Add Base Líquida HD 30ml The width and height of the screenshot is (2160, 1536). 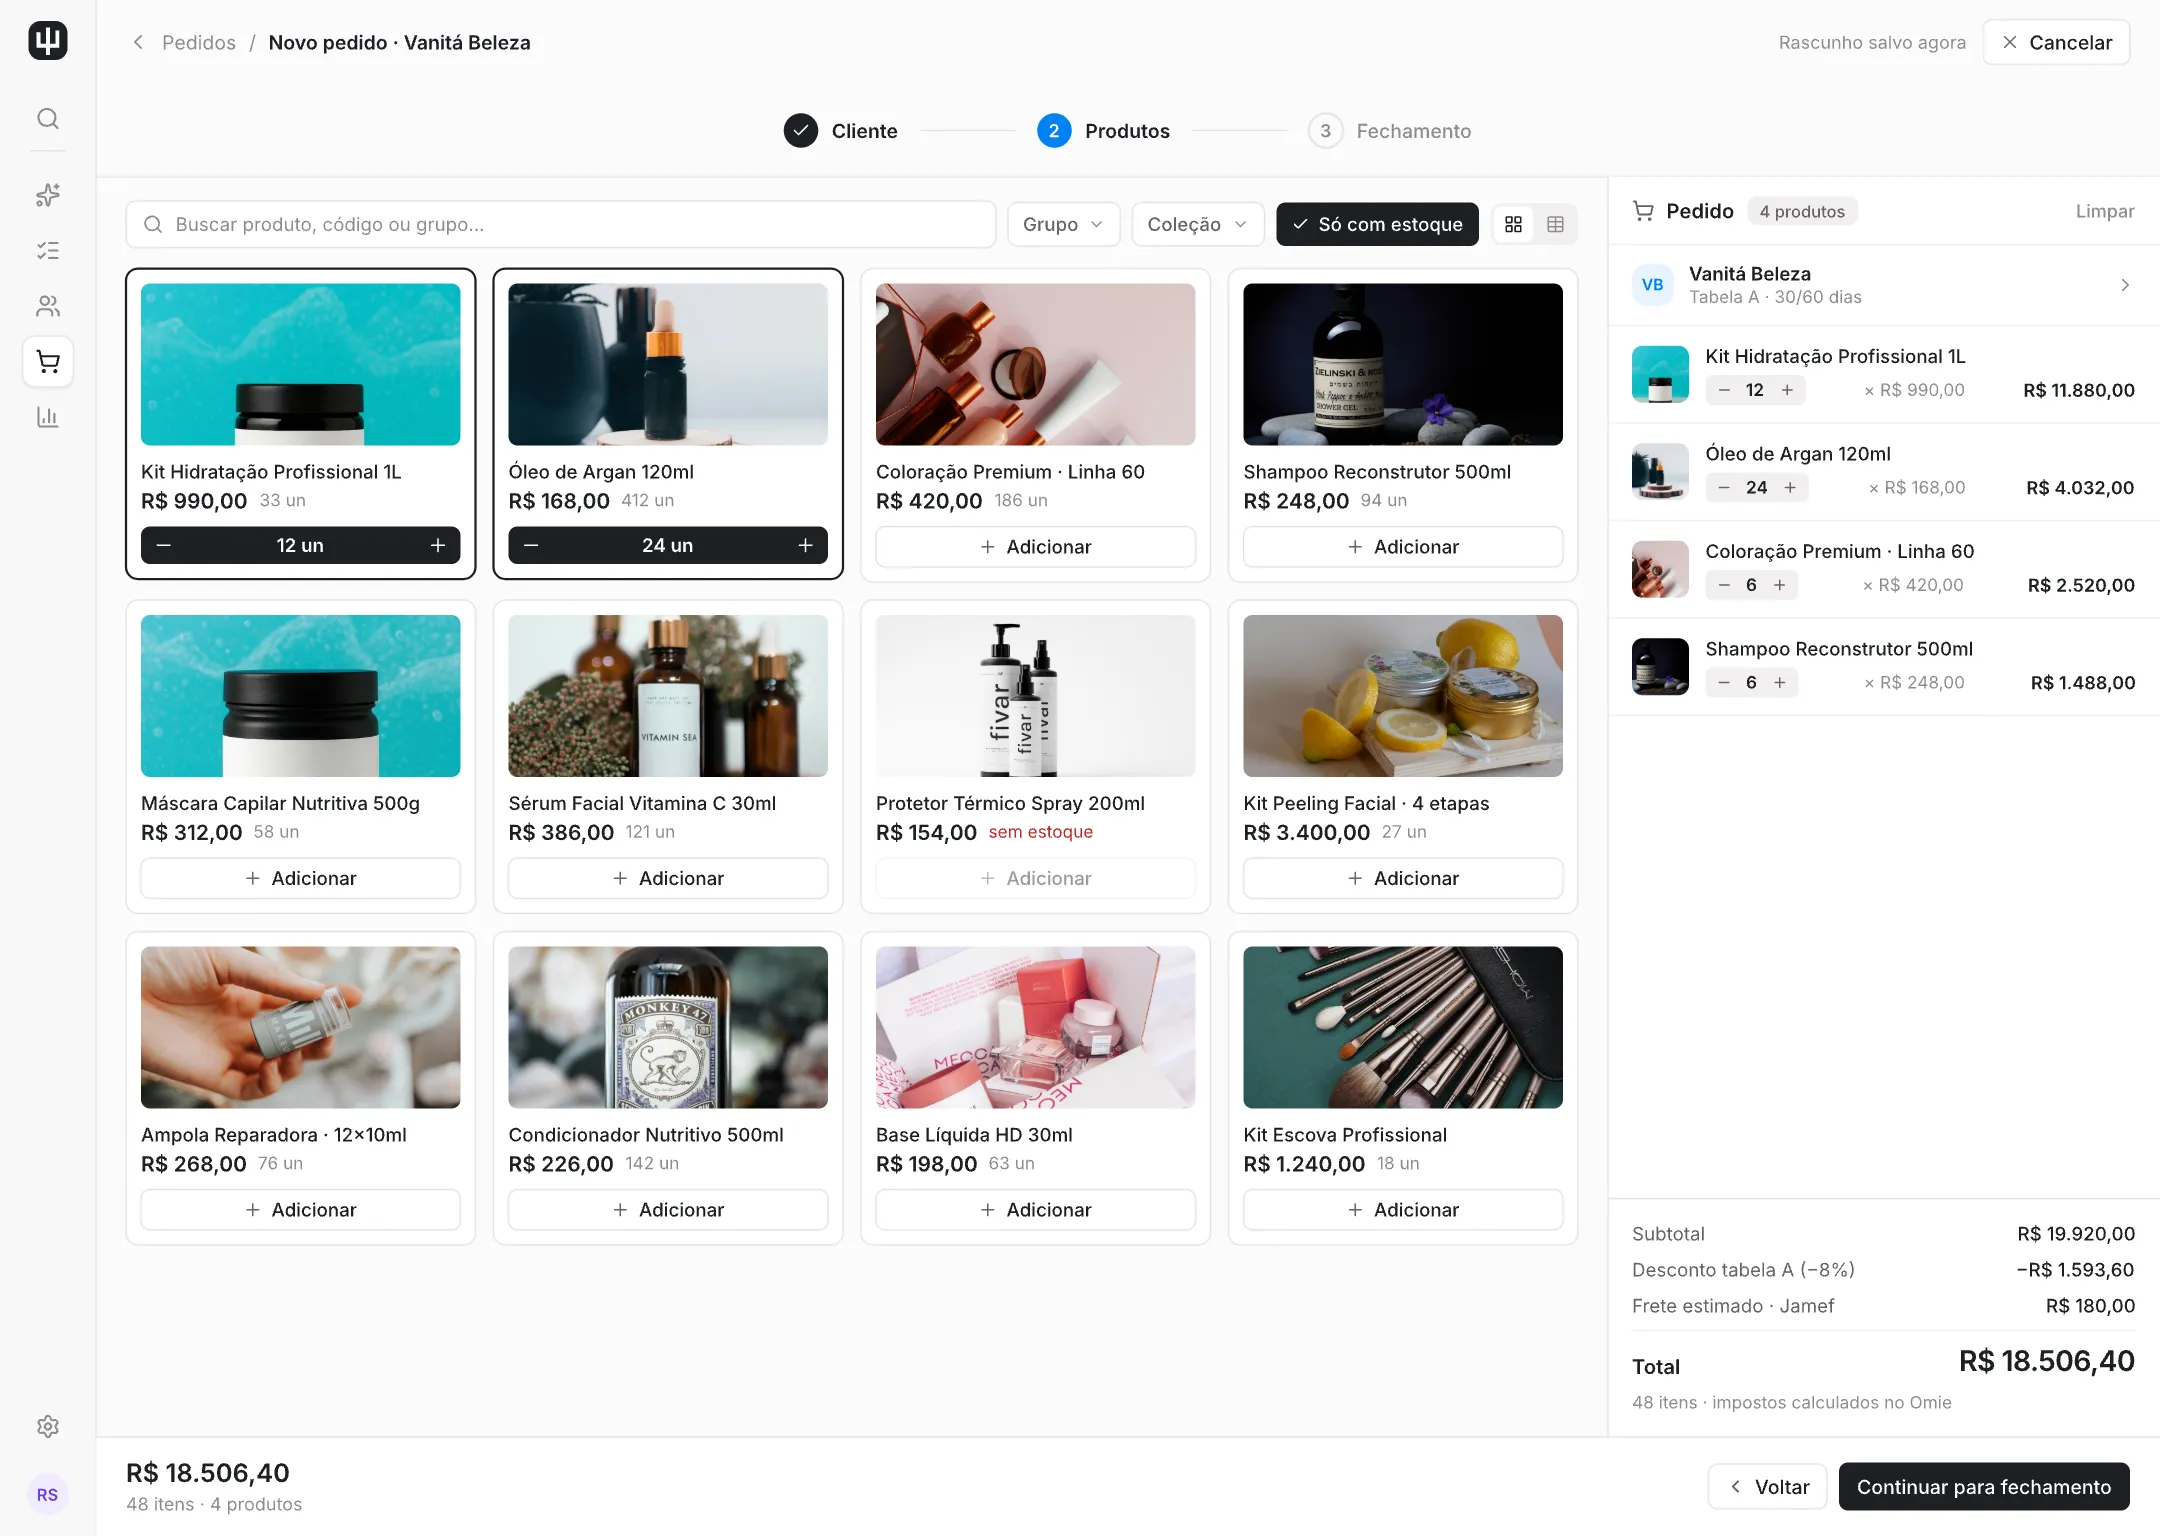(1035, 1209)
